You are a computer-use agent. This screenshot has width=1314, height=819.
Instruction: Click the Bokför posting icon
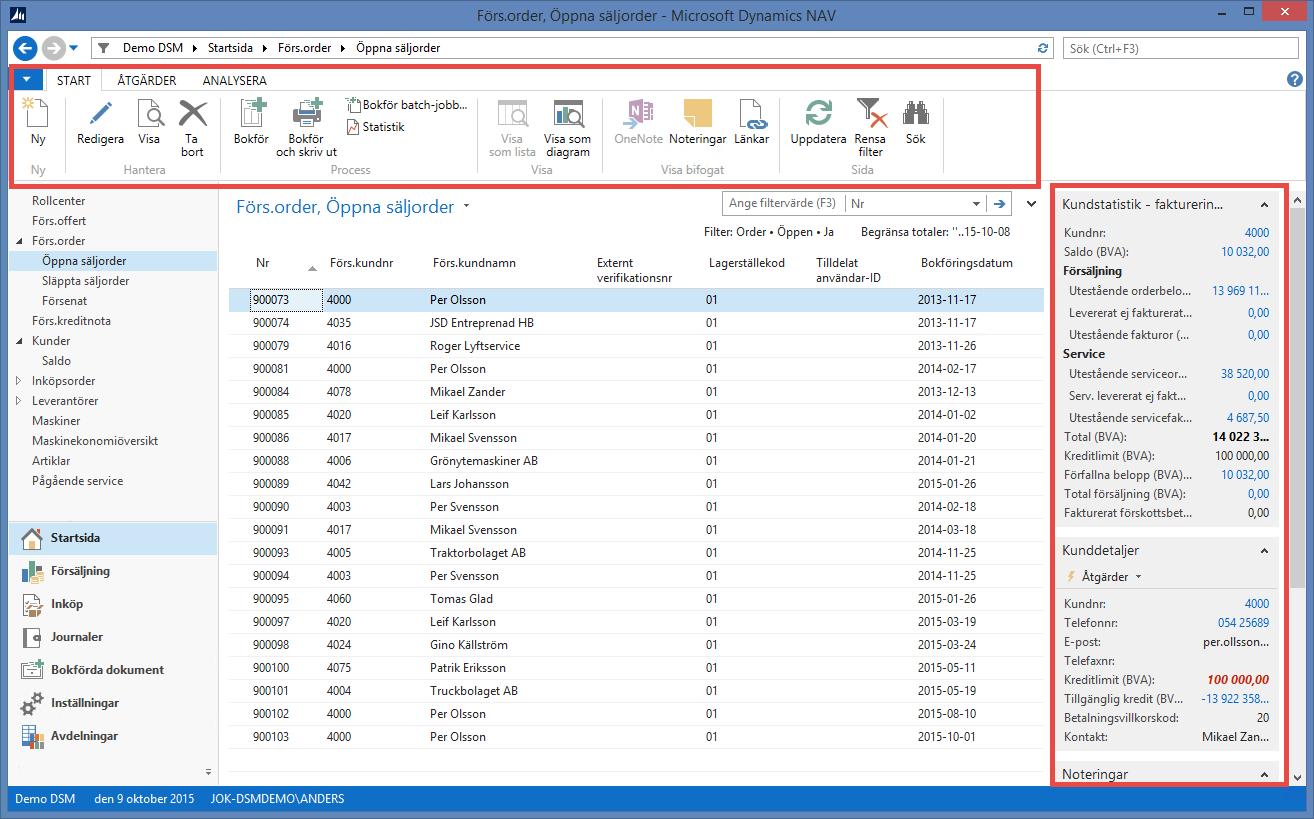click(251, 114)
